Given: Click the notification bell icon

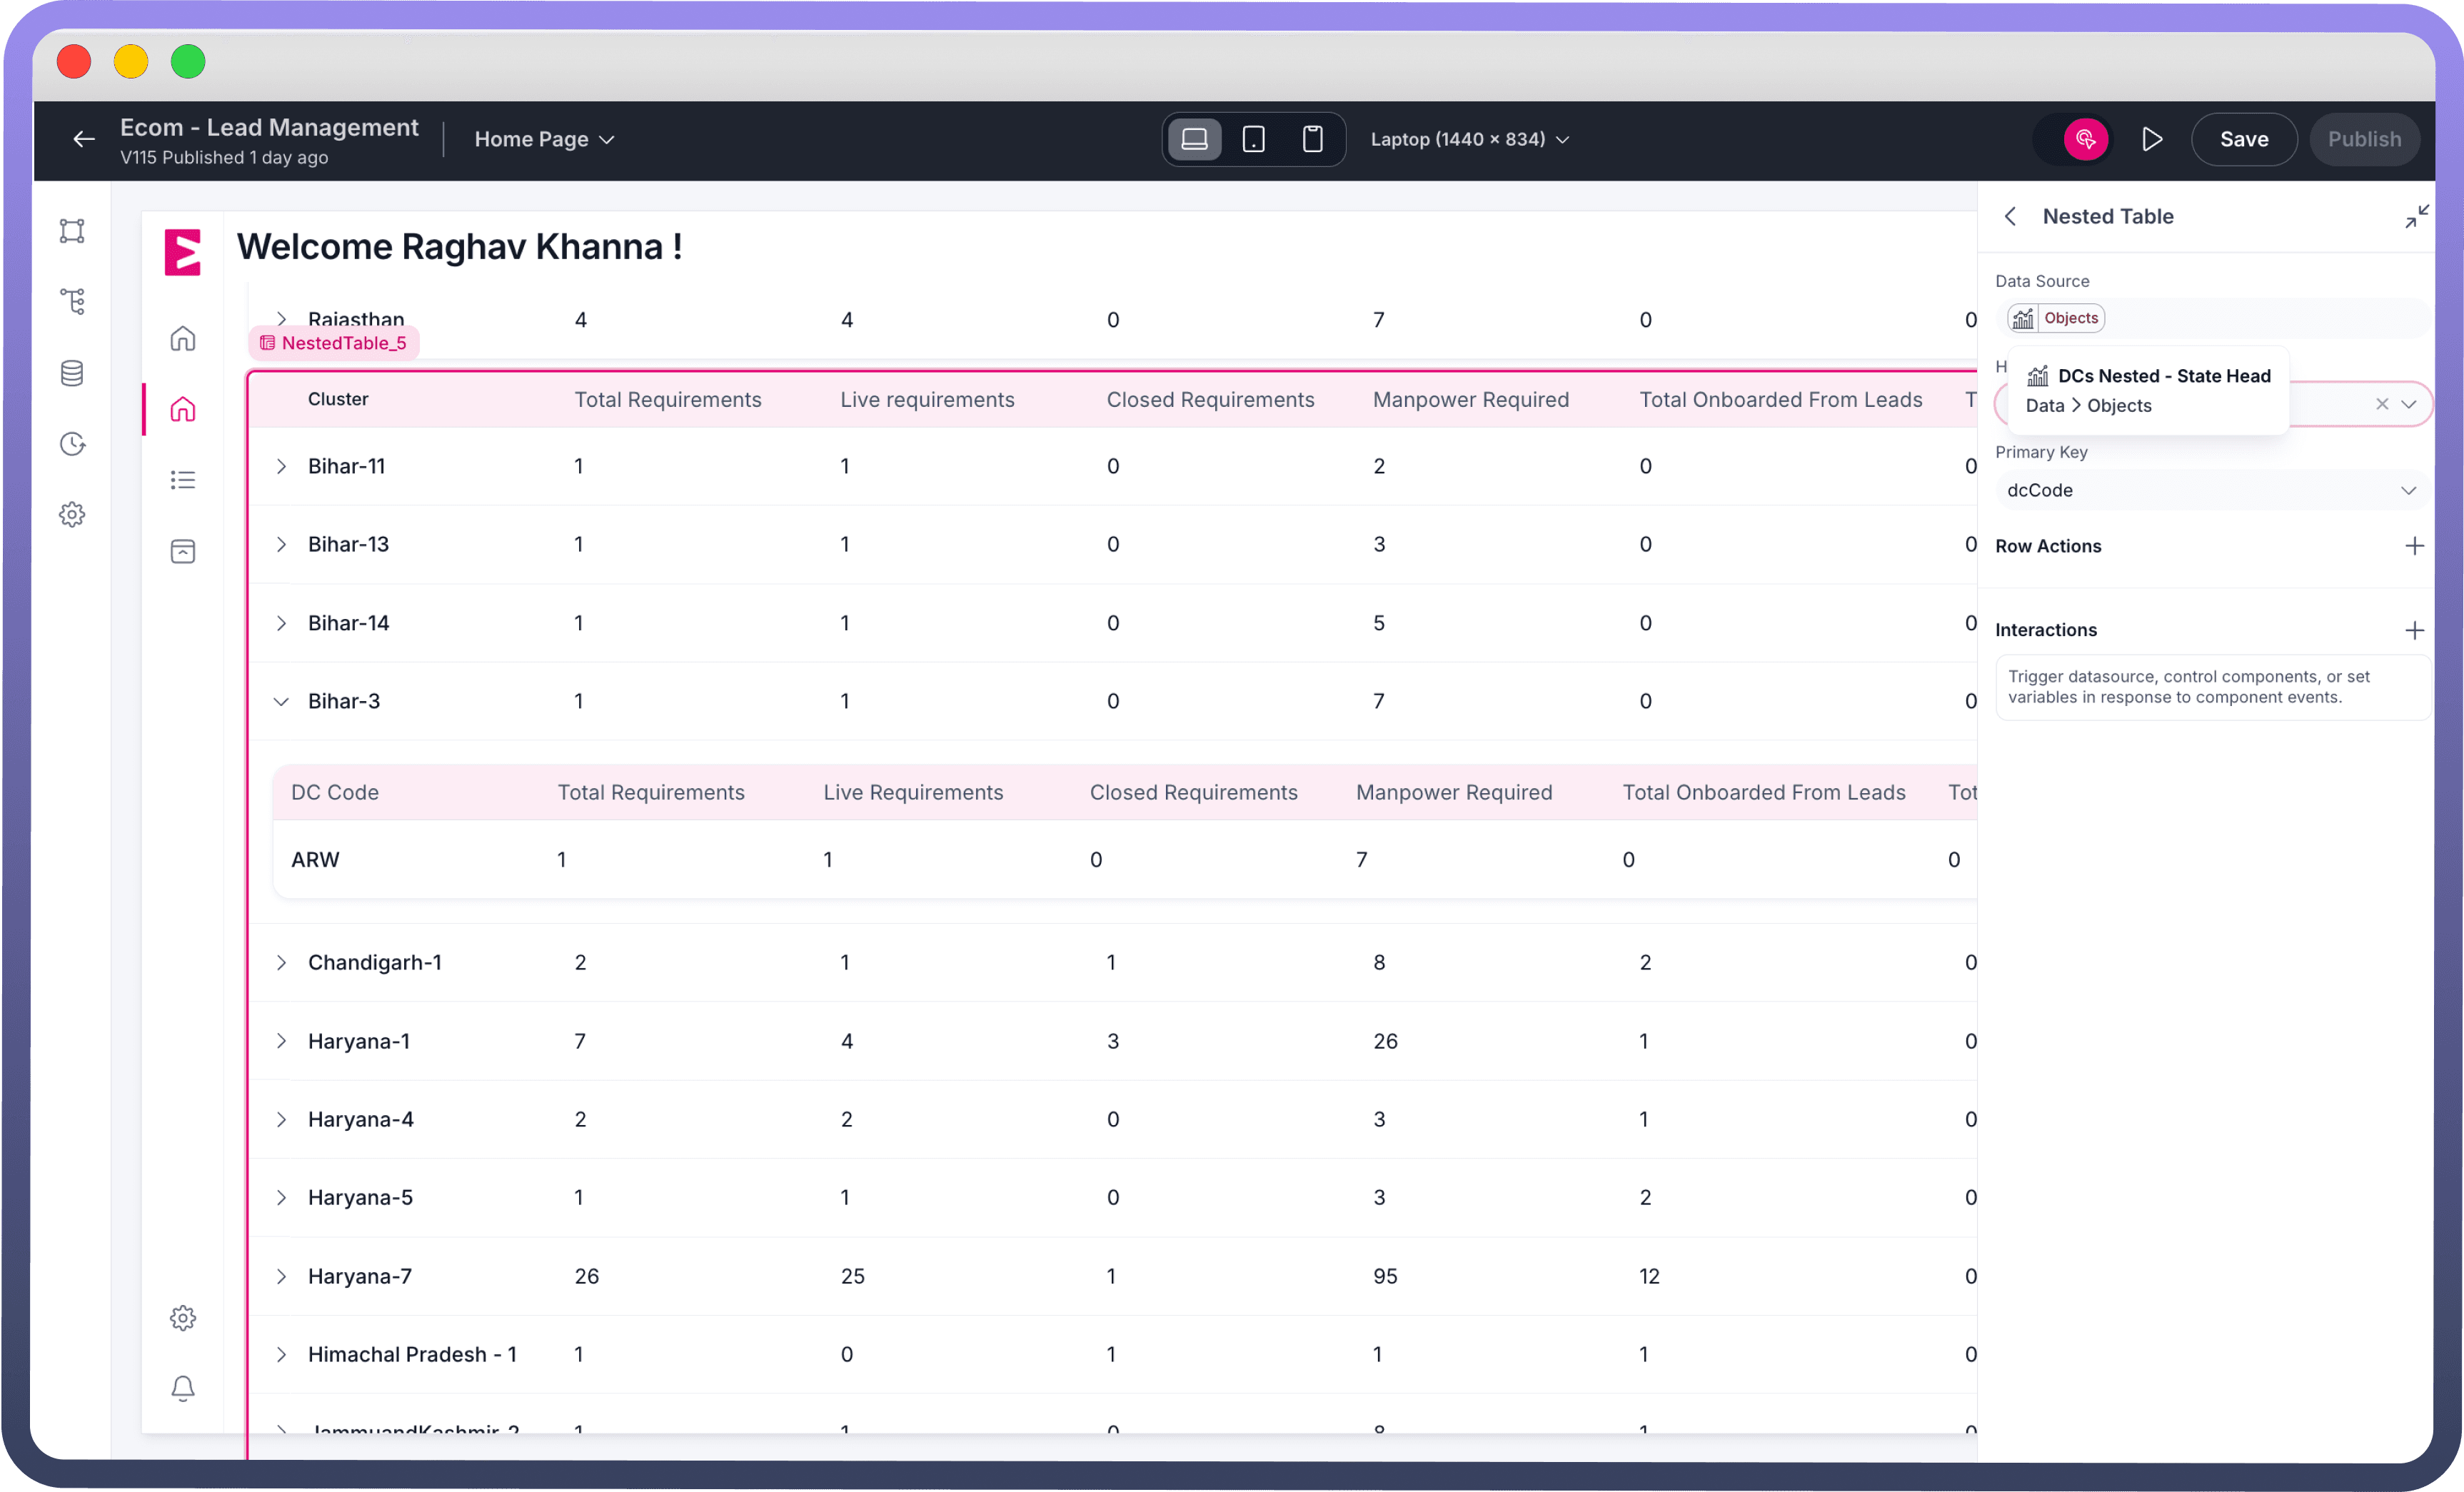Looking at the screenshot, I should pyautogui.click(x=183, y=1388).
